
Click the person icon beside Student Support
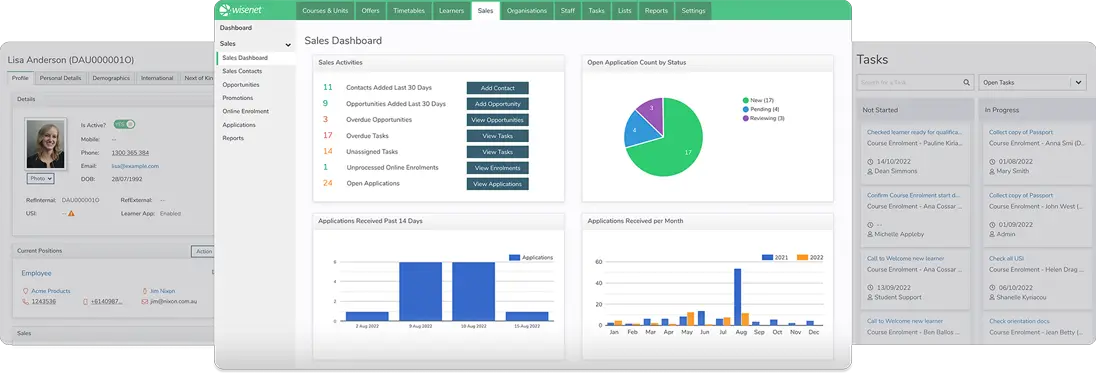(x=870, y=298)
